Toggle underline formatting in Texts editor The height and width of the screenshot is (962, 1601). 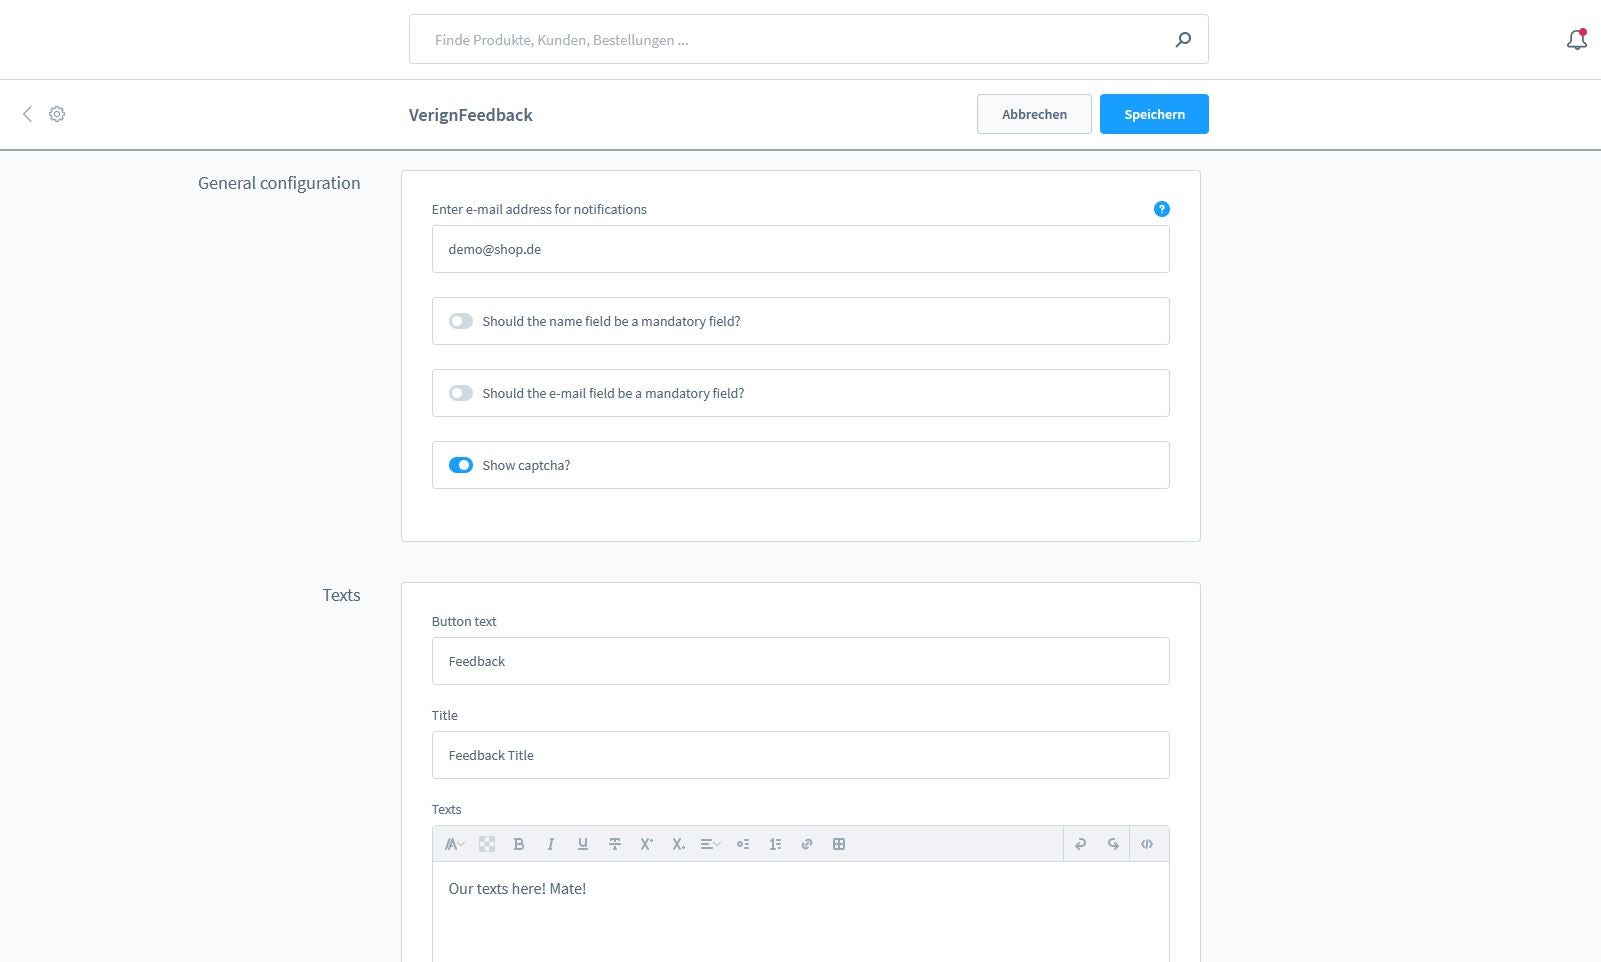583,844
